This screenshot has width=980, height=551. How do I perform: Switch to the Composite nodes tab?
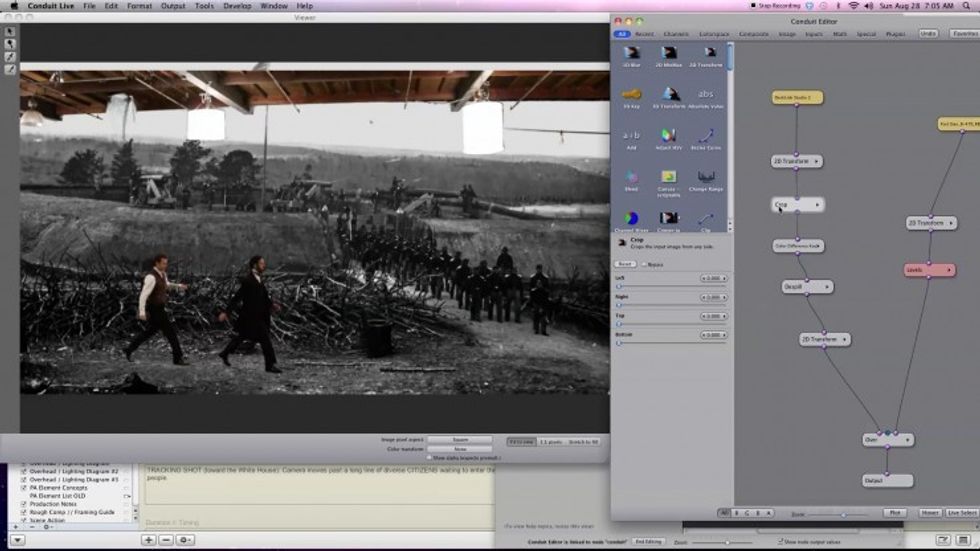[754, 34]
